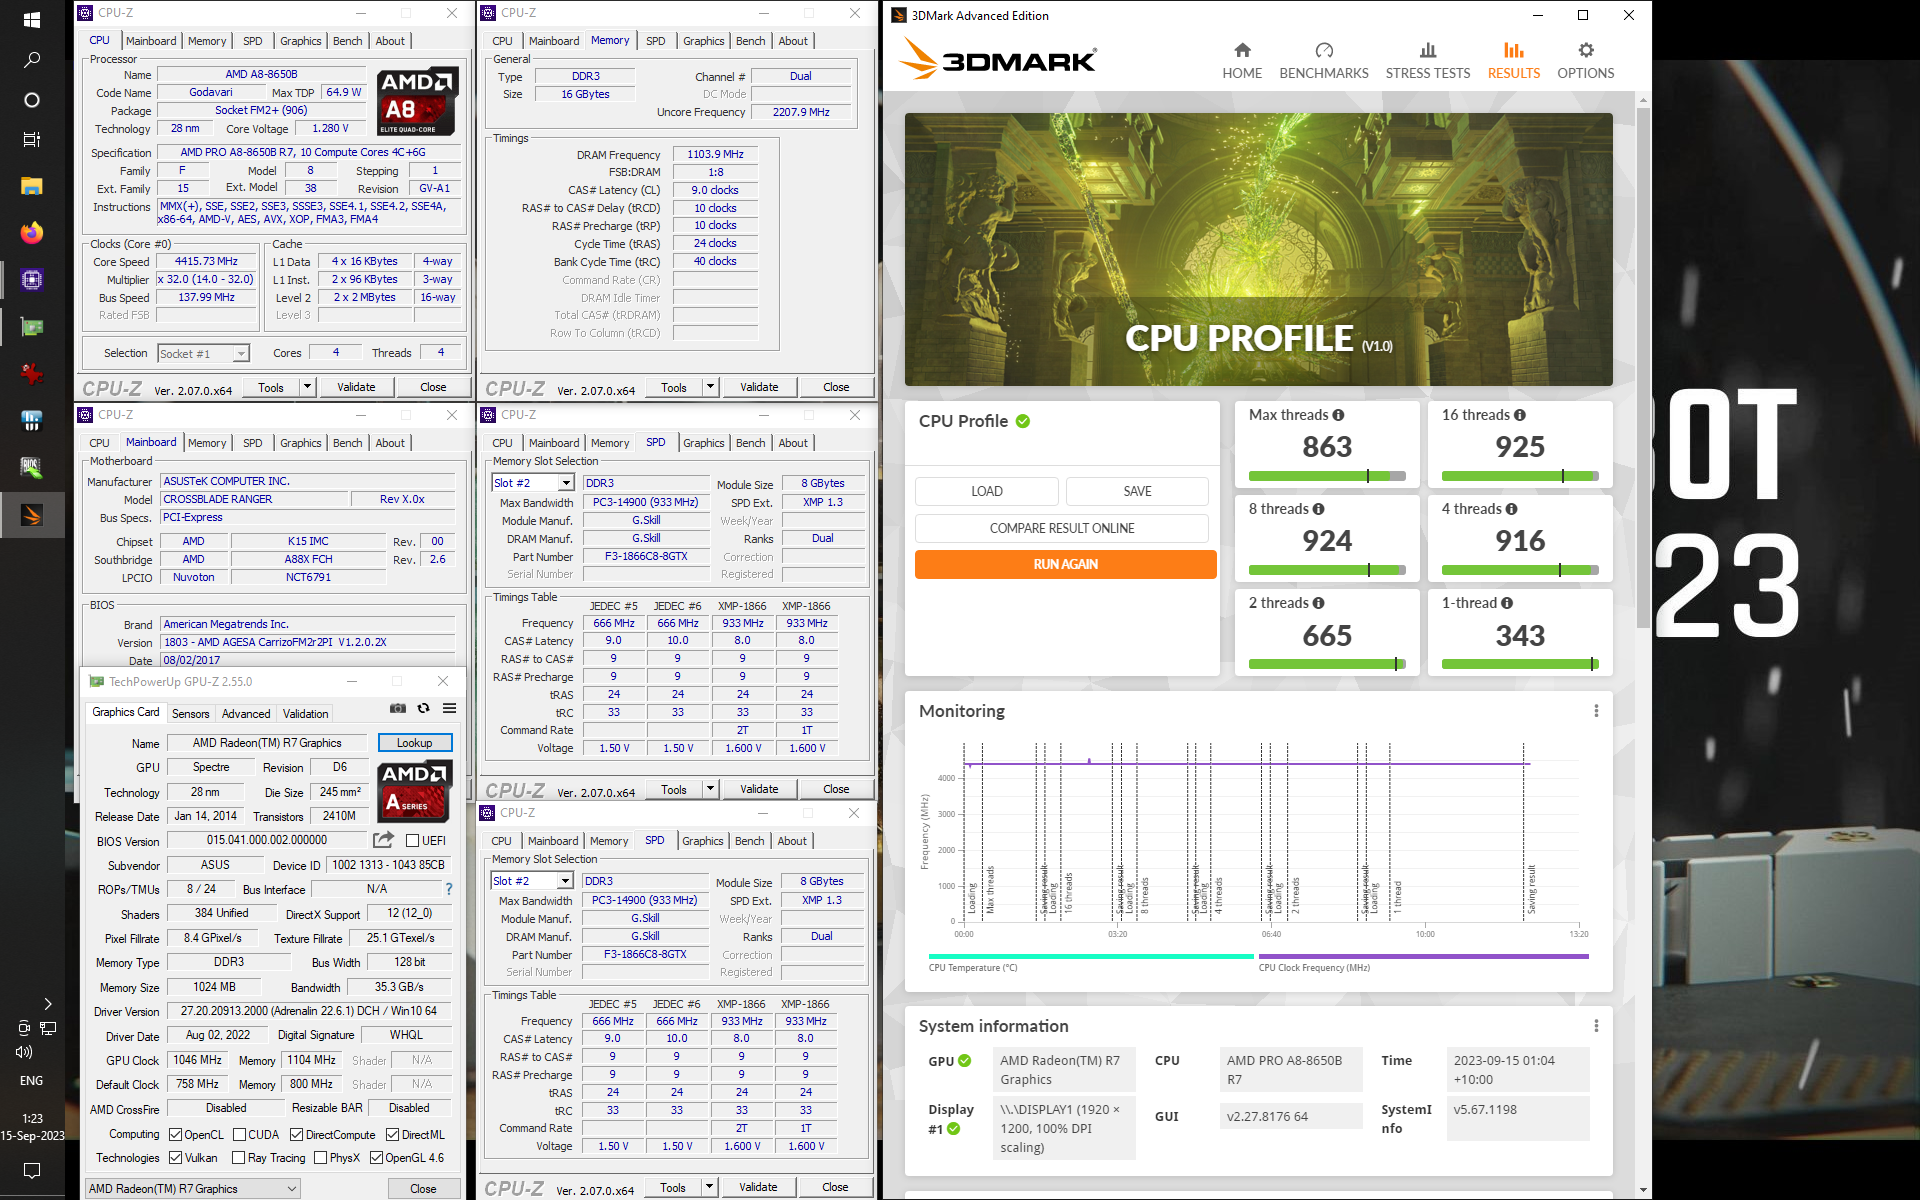Viewport: 1920px width, 1200px height.
Task: Toggle DirectCompute checkbox in GPU-Z
Action: click(x=297, y=1135)
